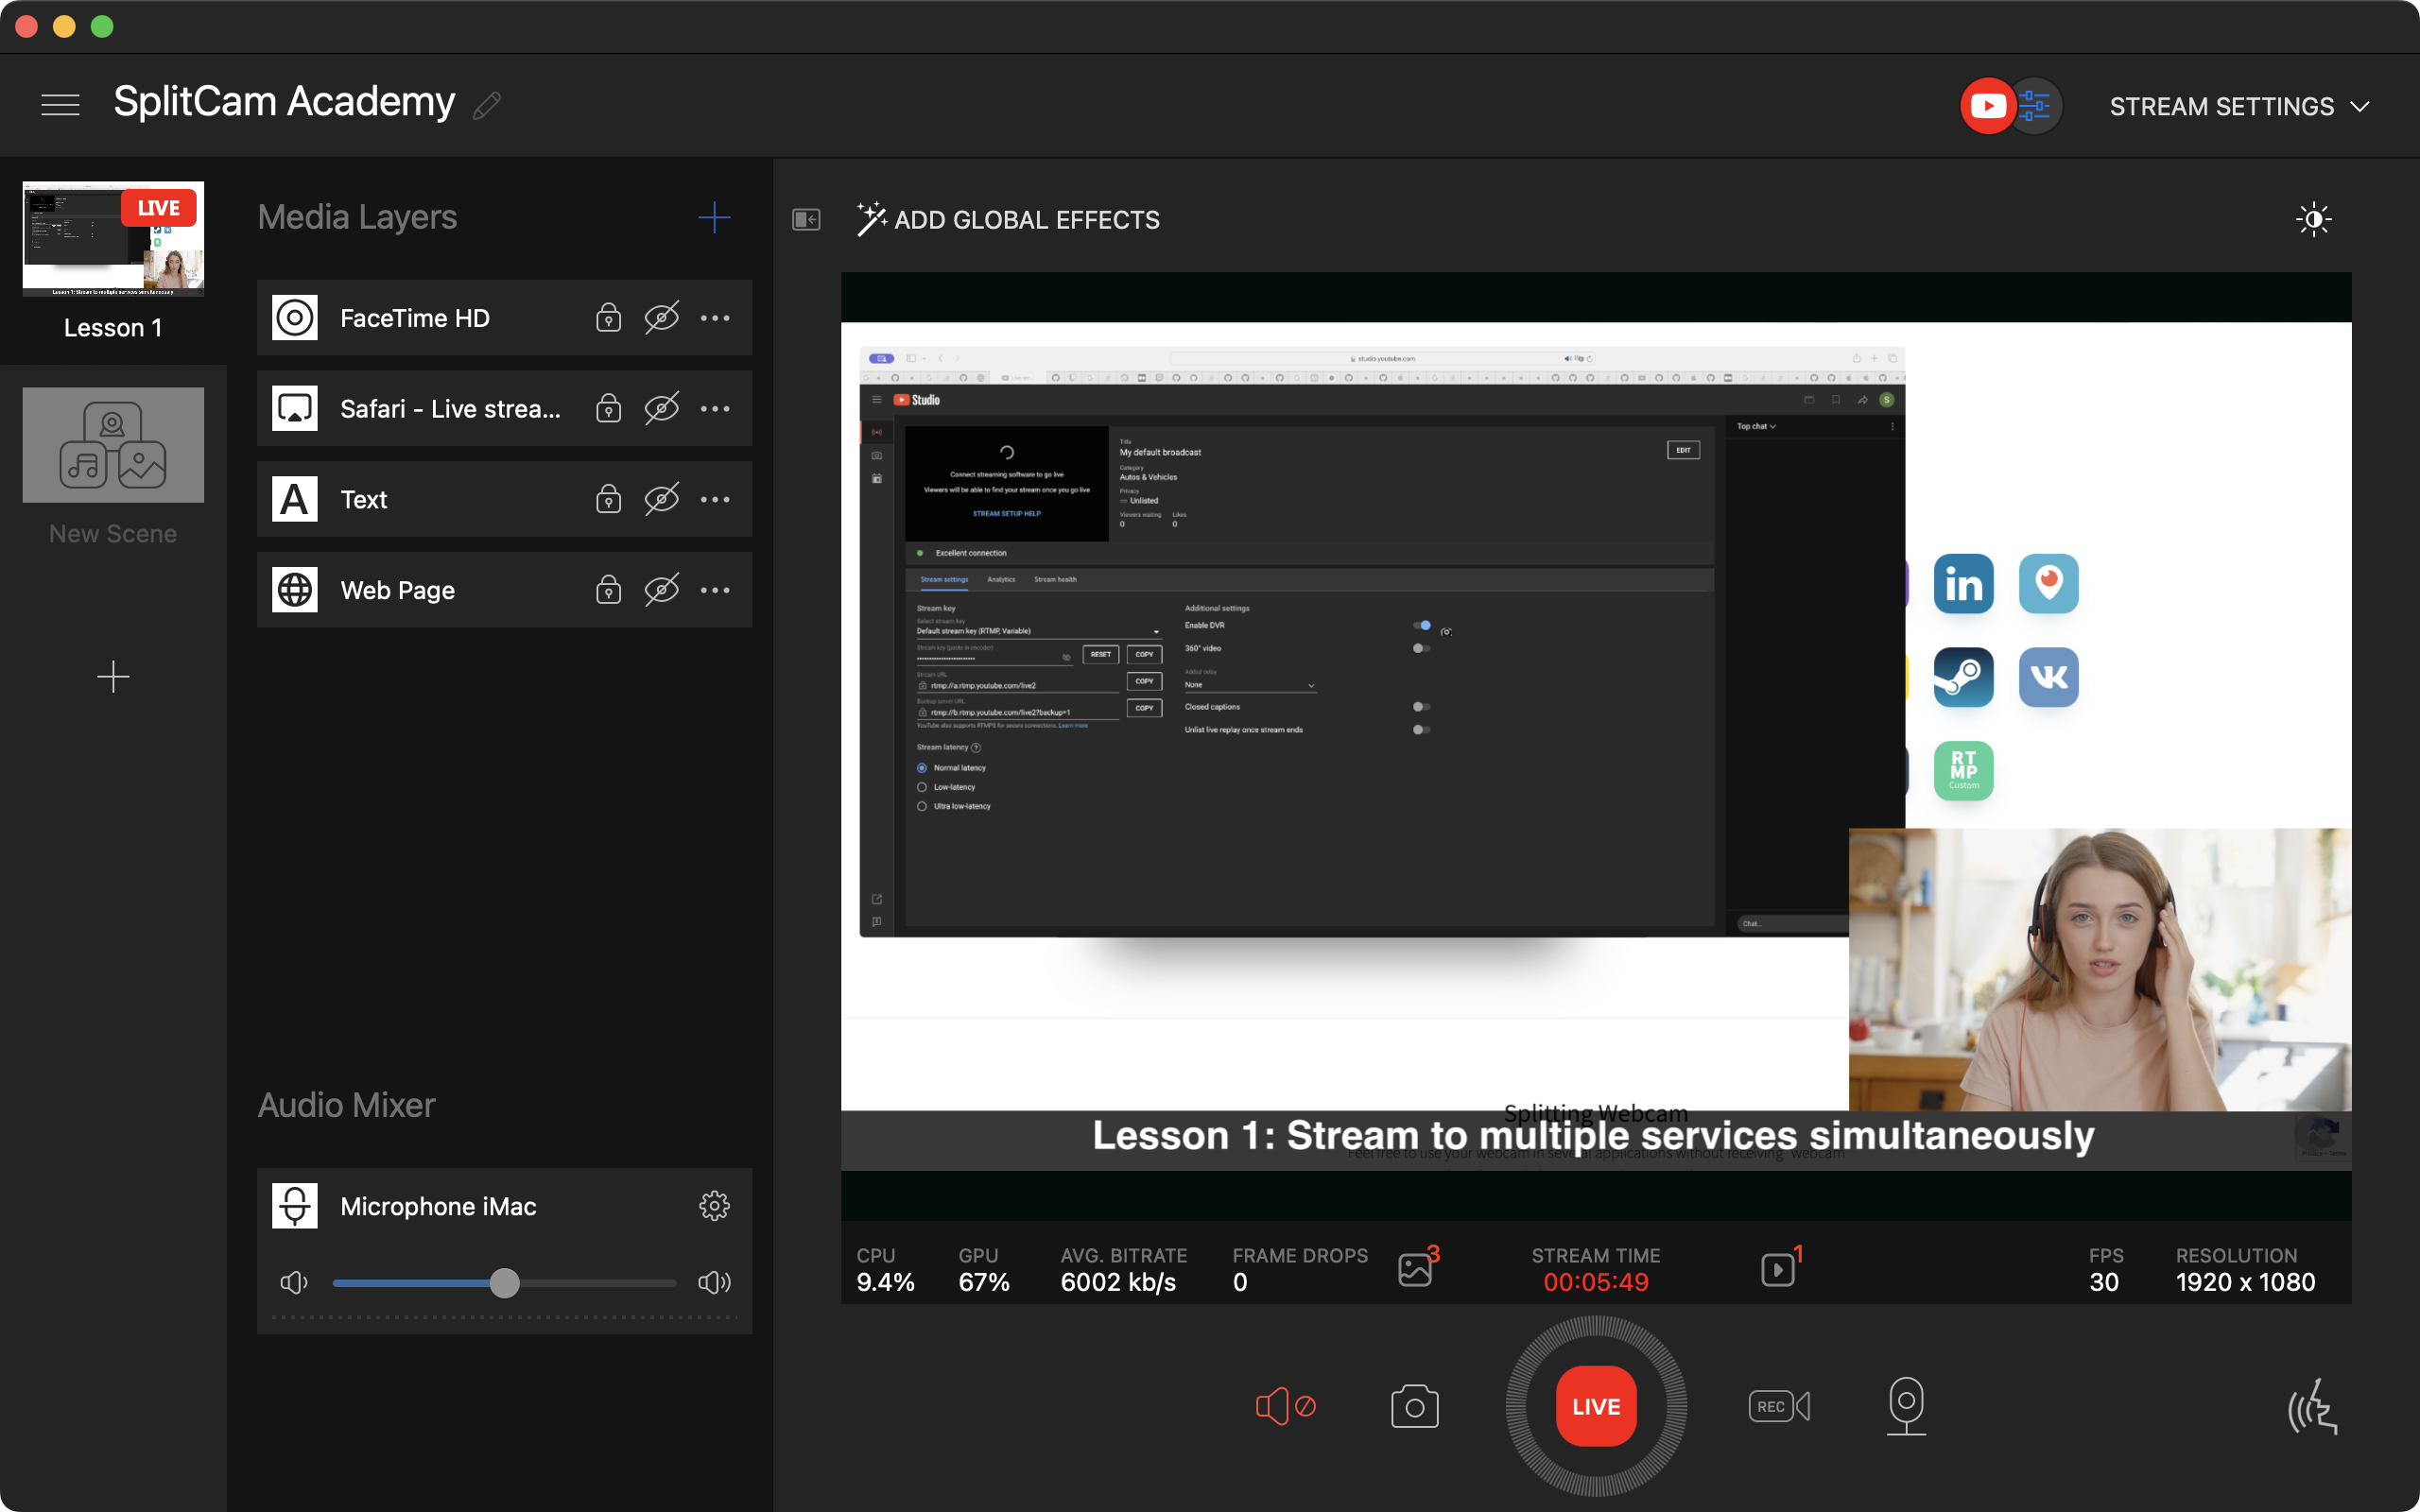Image resolution: width=2420 pixels, height=1512 pixels.
Task: Select the FaceTime HD layer icon
Action: click(295, 318)
